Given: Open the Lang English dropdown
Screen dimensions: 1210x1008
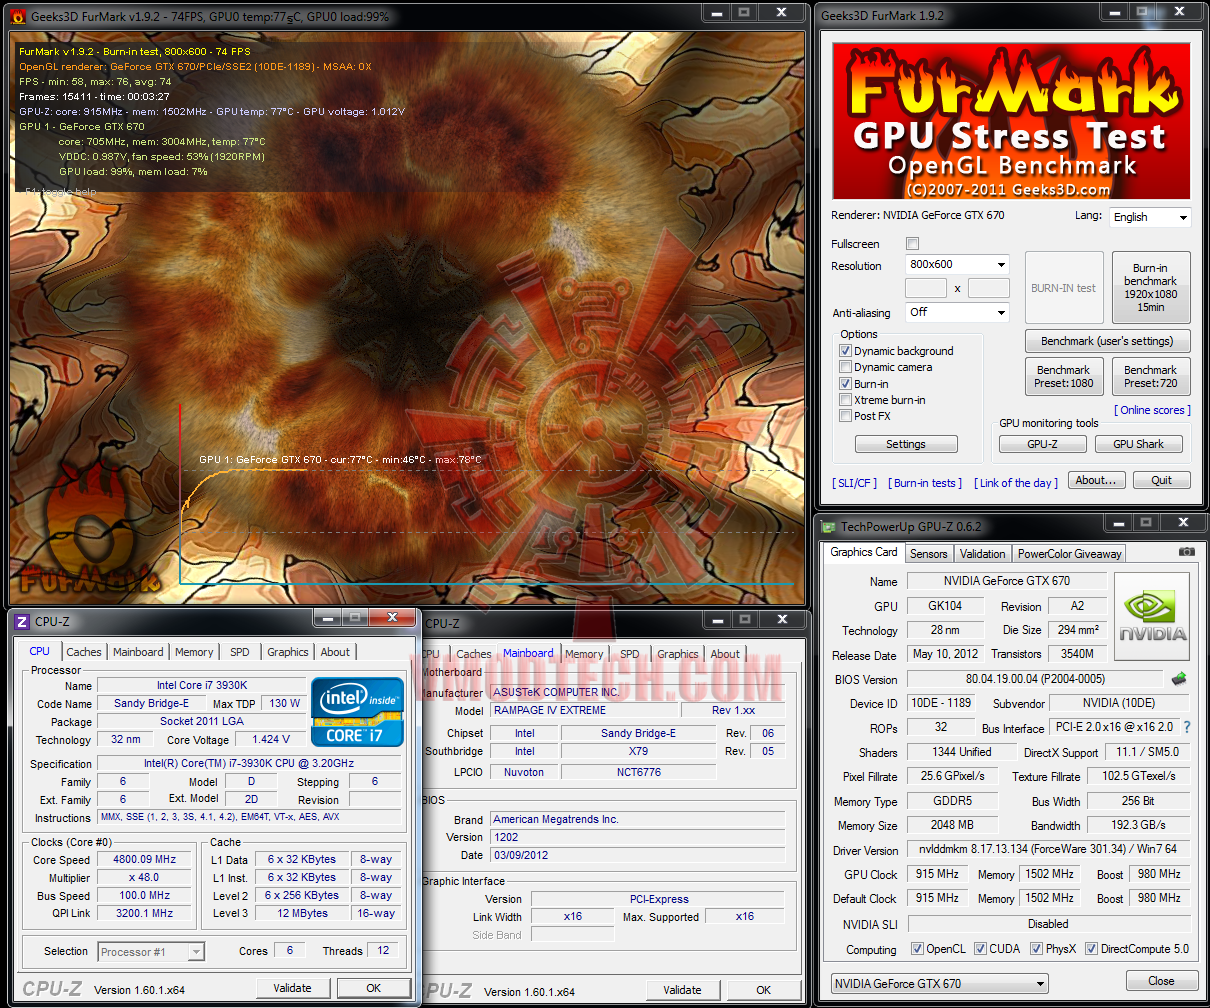Looking at the screenshot, I should pos(1150,217).
